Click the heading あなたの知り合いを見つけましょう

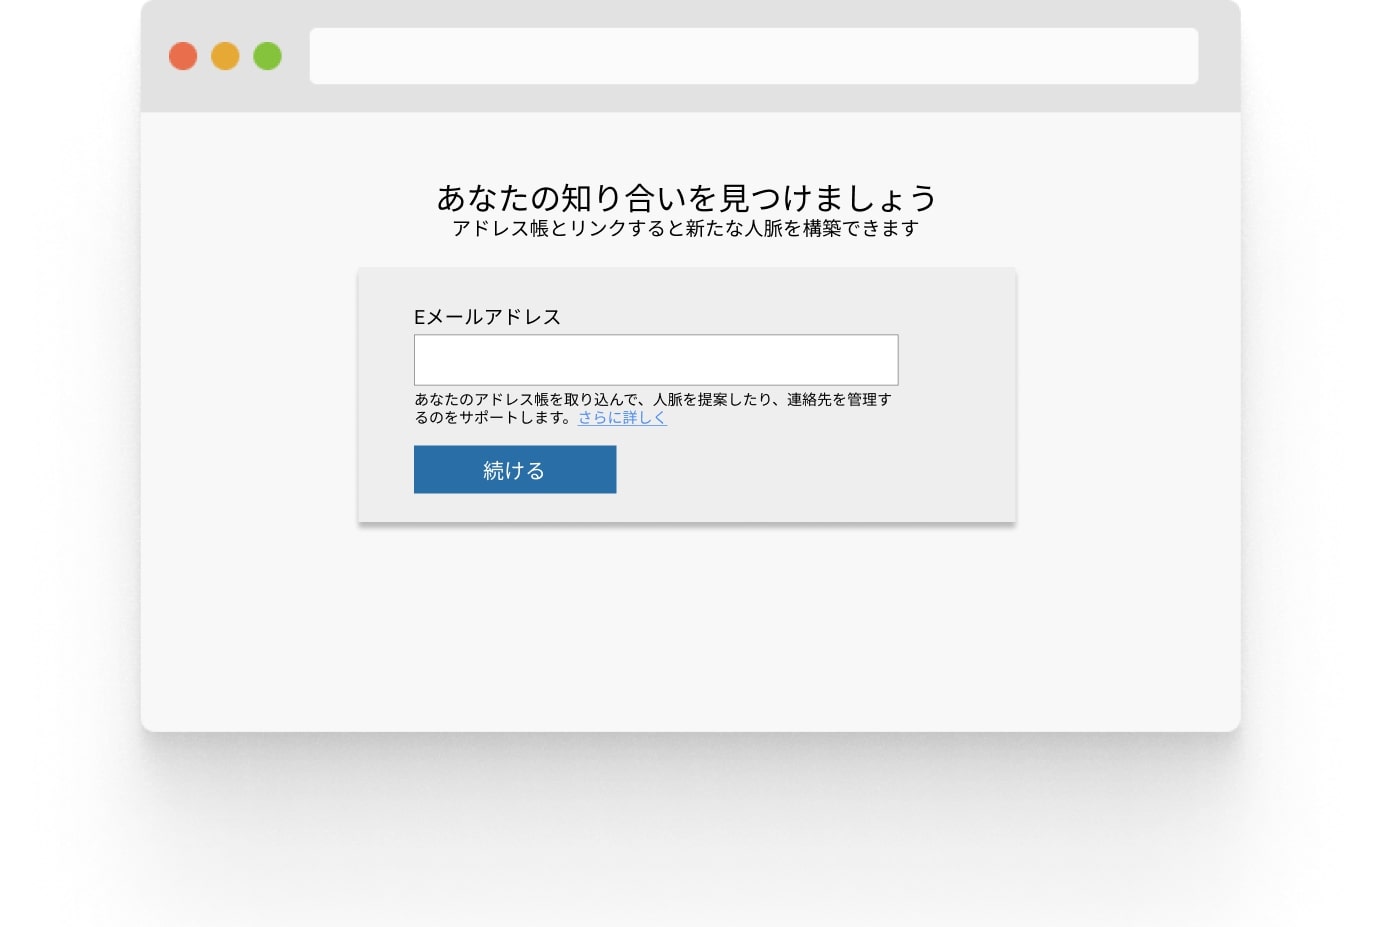pos(686,197)
